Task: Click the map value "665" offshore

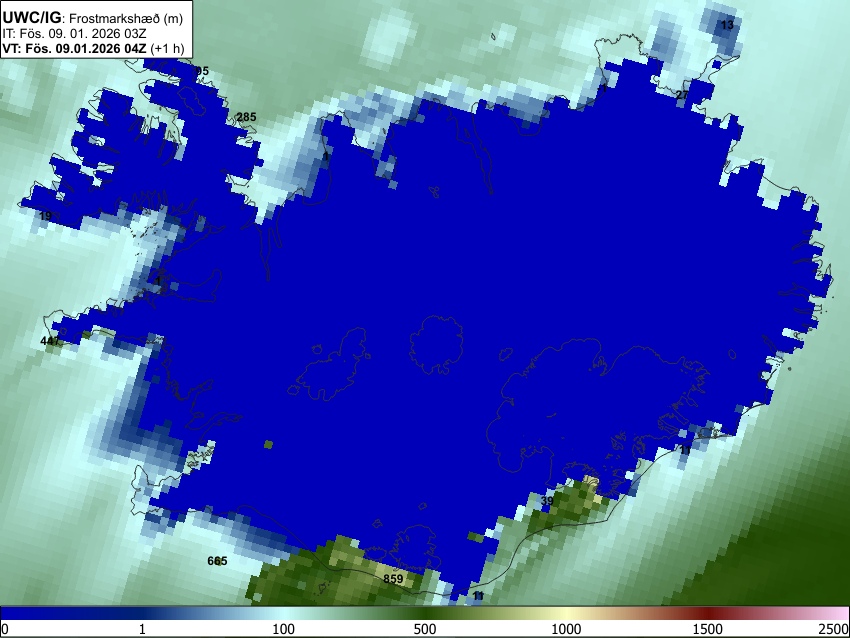Action: [217, 560]
